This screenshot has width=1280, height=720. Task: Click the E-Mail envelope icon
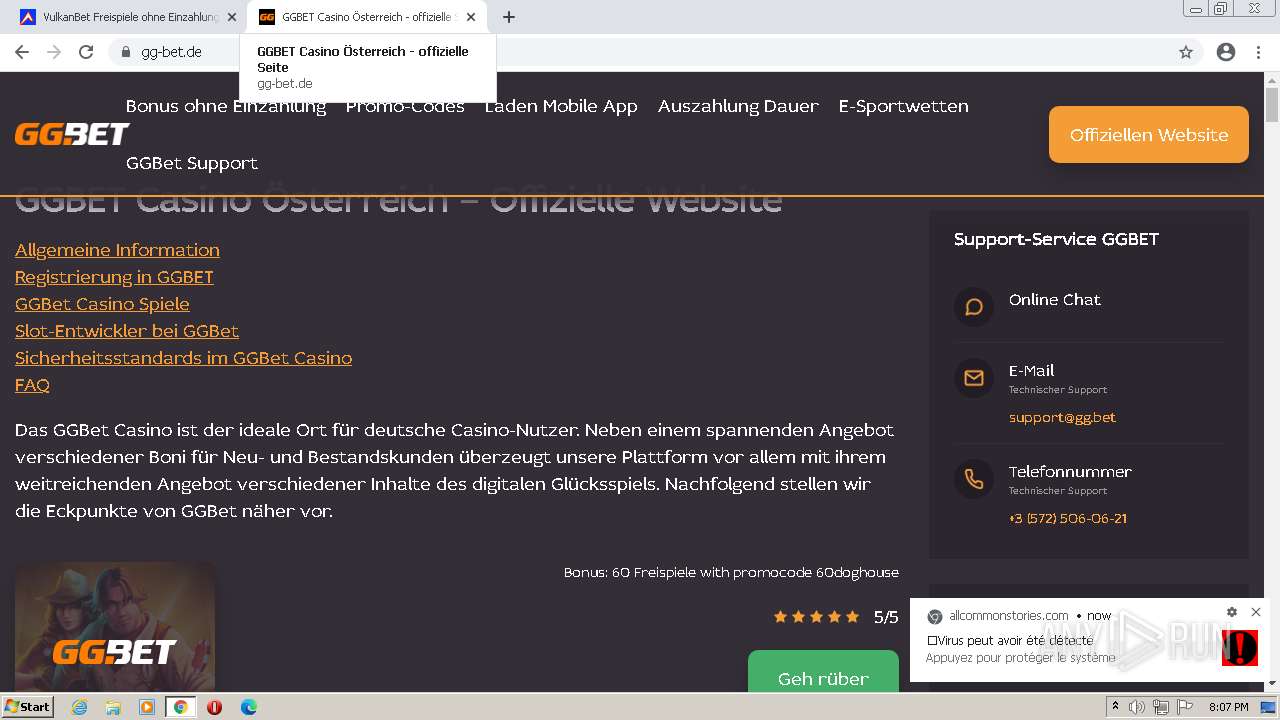(973, 378)
